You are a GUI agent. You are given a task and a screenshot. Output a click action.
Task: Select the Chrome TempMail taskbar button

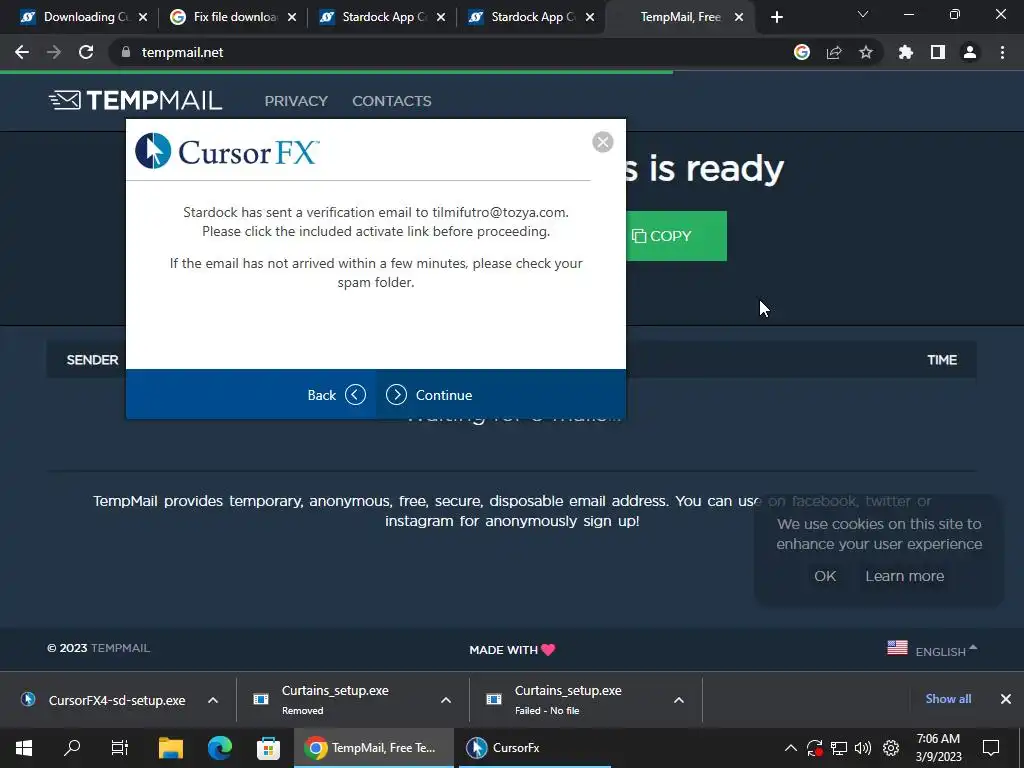(374, 748)
